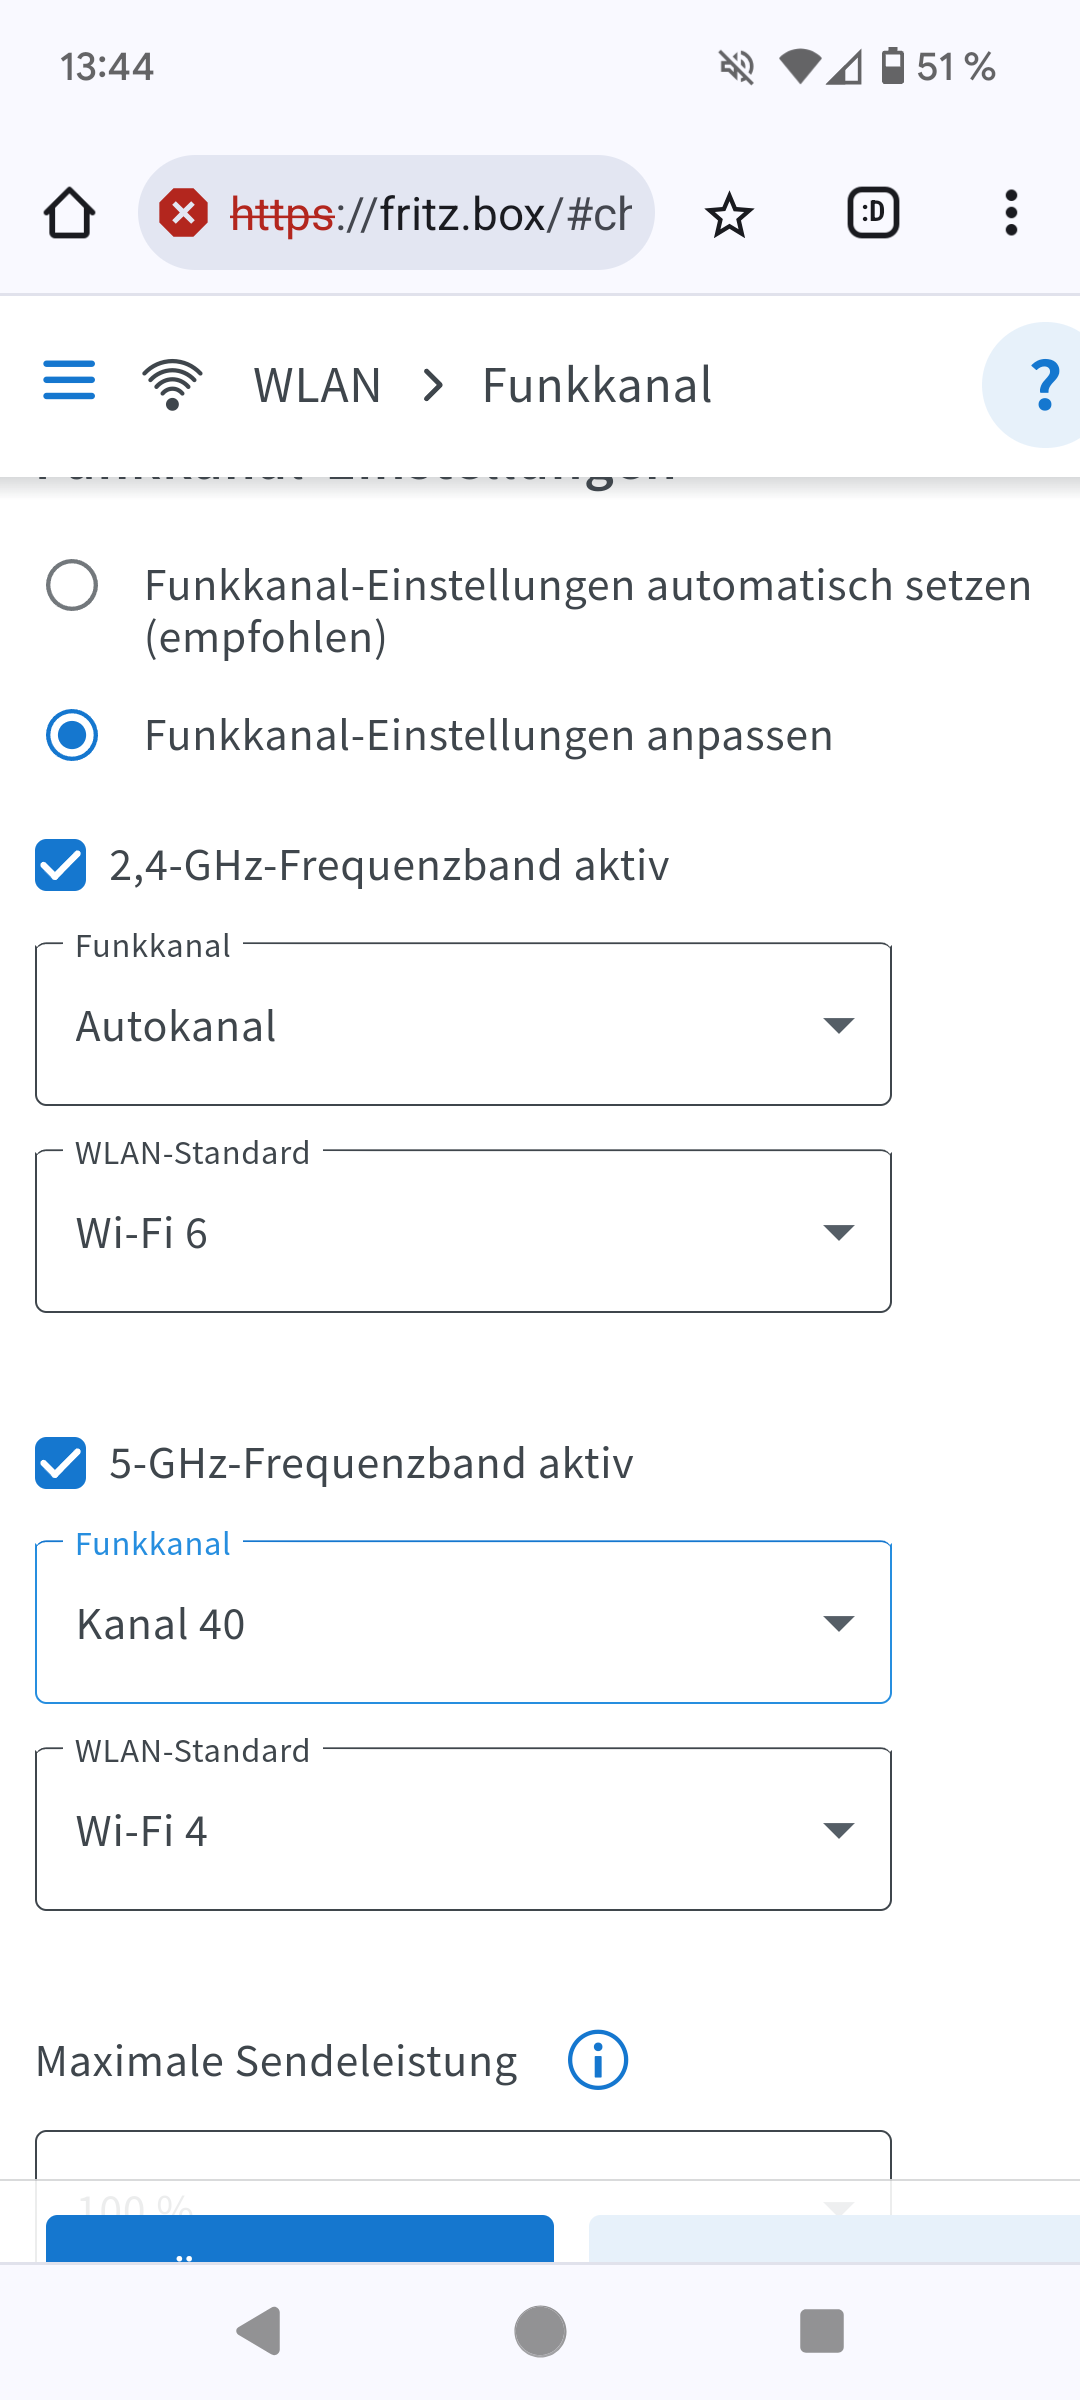Image resolution: width=1080 pixels, height=2400 pixels.
Task: Disable the 2,4-GHz-Frequenzband checkbox
Action: point(61,865)
